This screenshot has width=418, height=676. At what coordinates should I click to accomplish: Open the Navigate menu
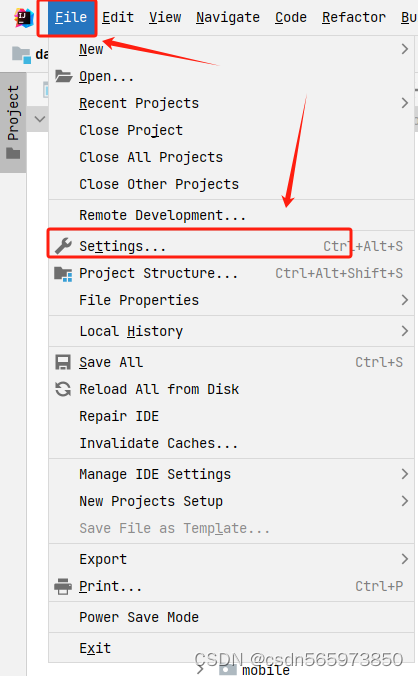tap(228, 17)
